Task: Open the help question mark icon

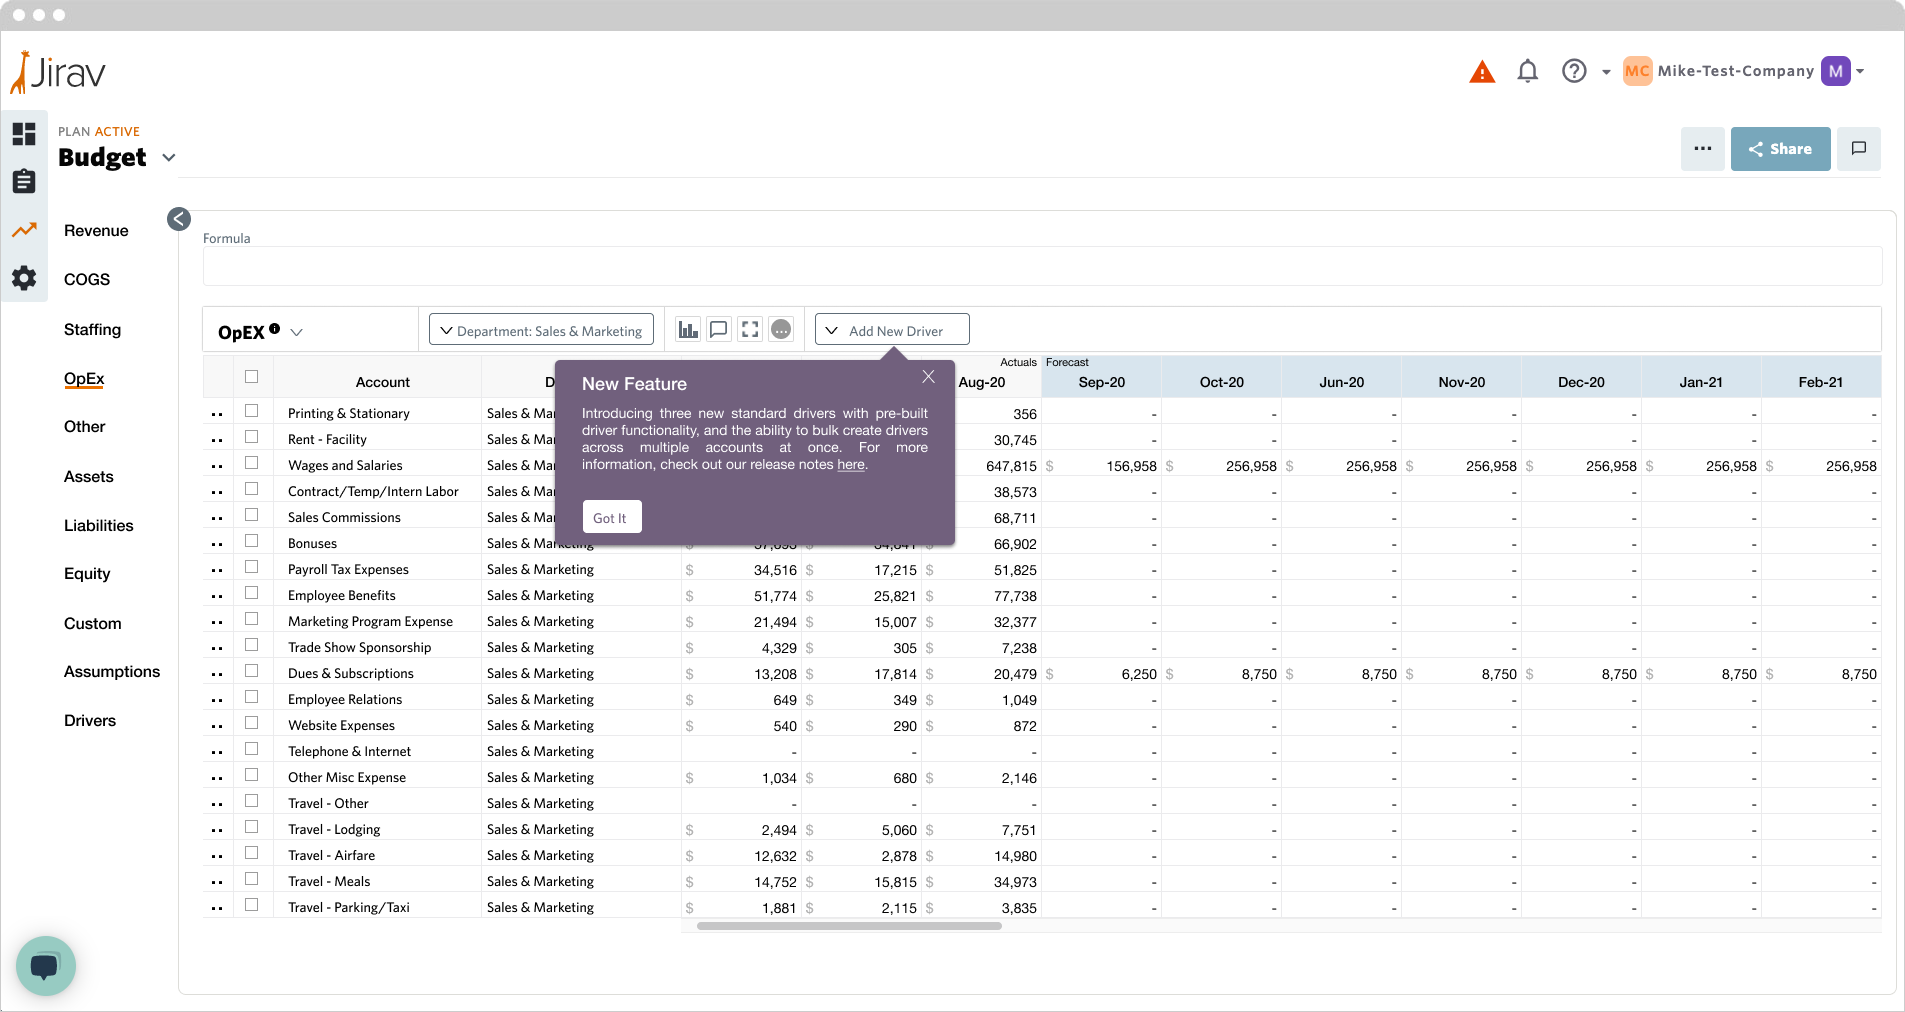Action: tap(1574, 71)
